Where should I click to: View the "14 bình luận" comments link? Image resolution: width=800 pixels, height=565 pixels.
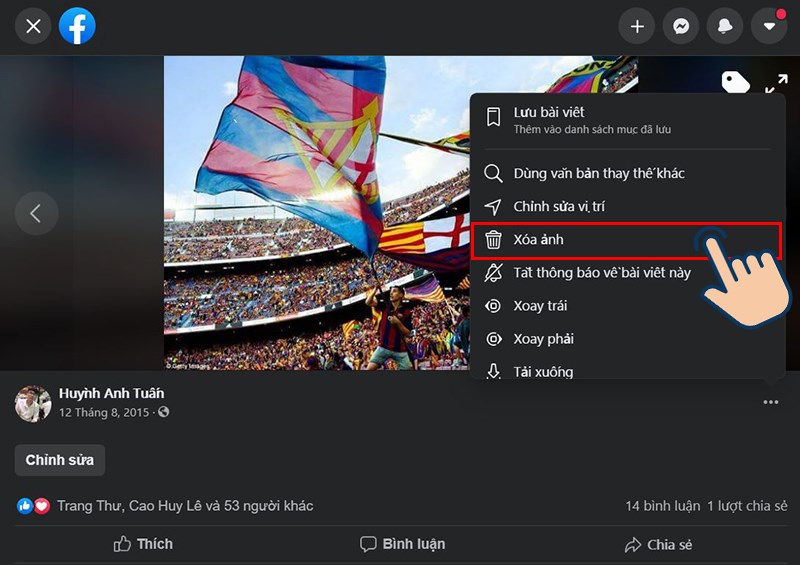pyautogui.click(x=661, y=506)
